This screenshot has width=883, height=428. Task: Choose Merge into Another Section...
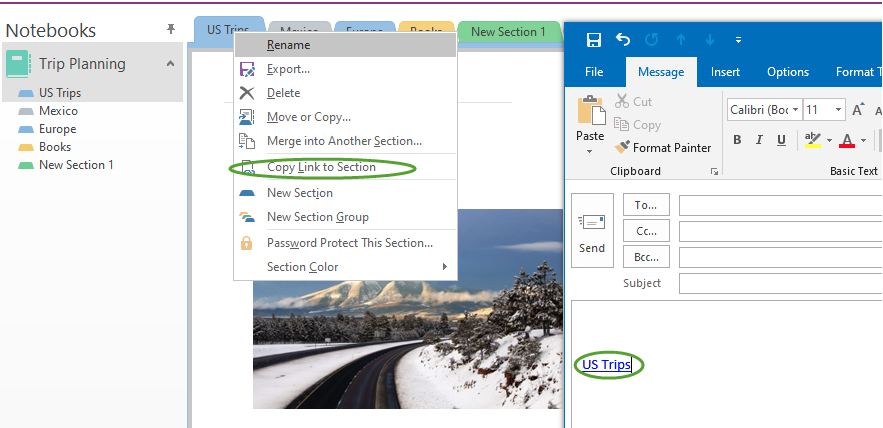(x=345, y=141)
